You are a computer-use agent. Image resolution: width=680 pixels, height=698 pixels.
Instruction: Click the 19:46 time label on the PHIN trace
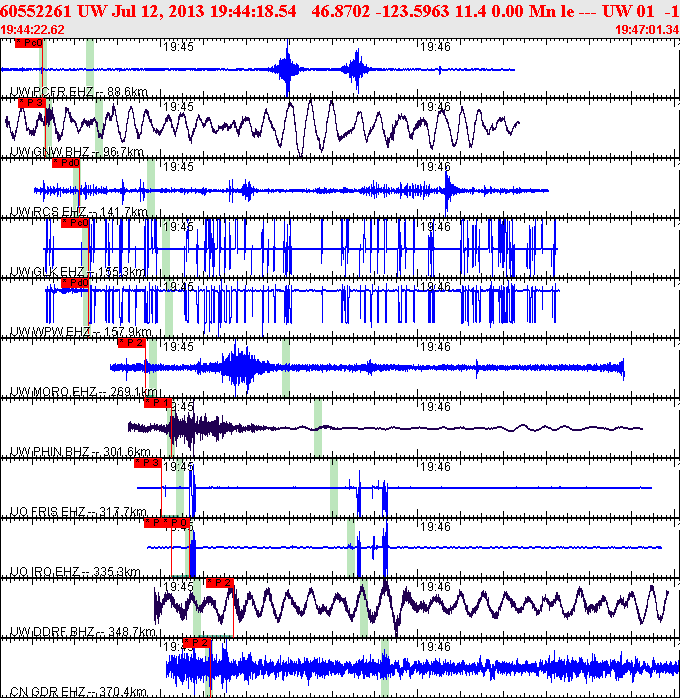[436, 407]
